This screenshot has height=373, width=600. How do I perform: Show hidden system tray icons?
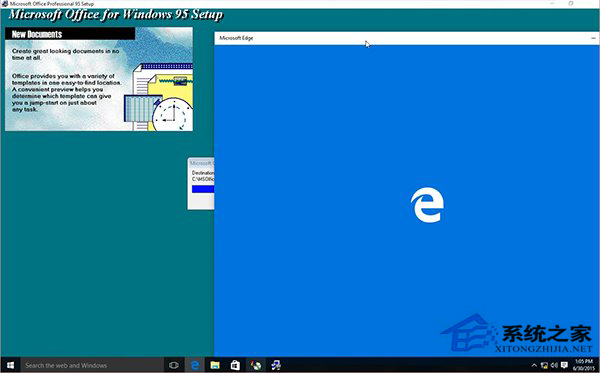coord(534,366)
